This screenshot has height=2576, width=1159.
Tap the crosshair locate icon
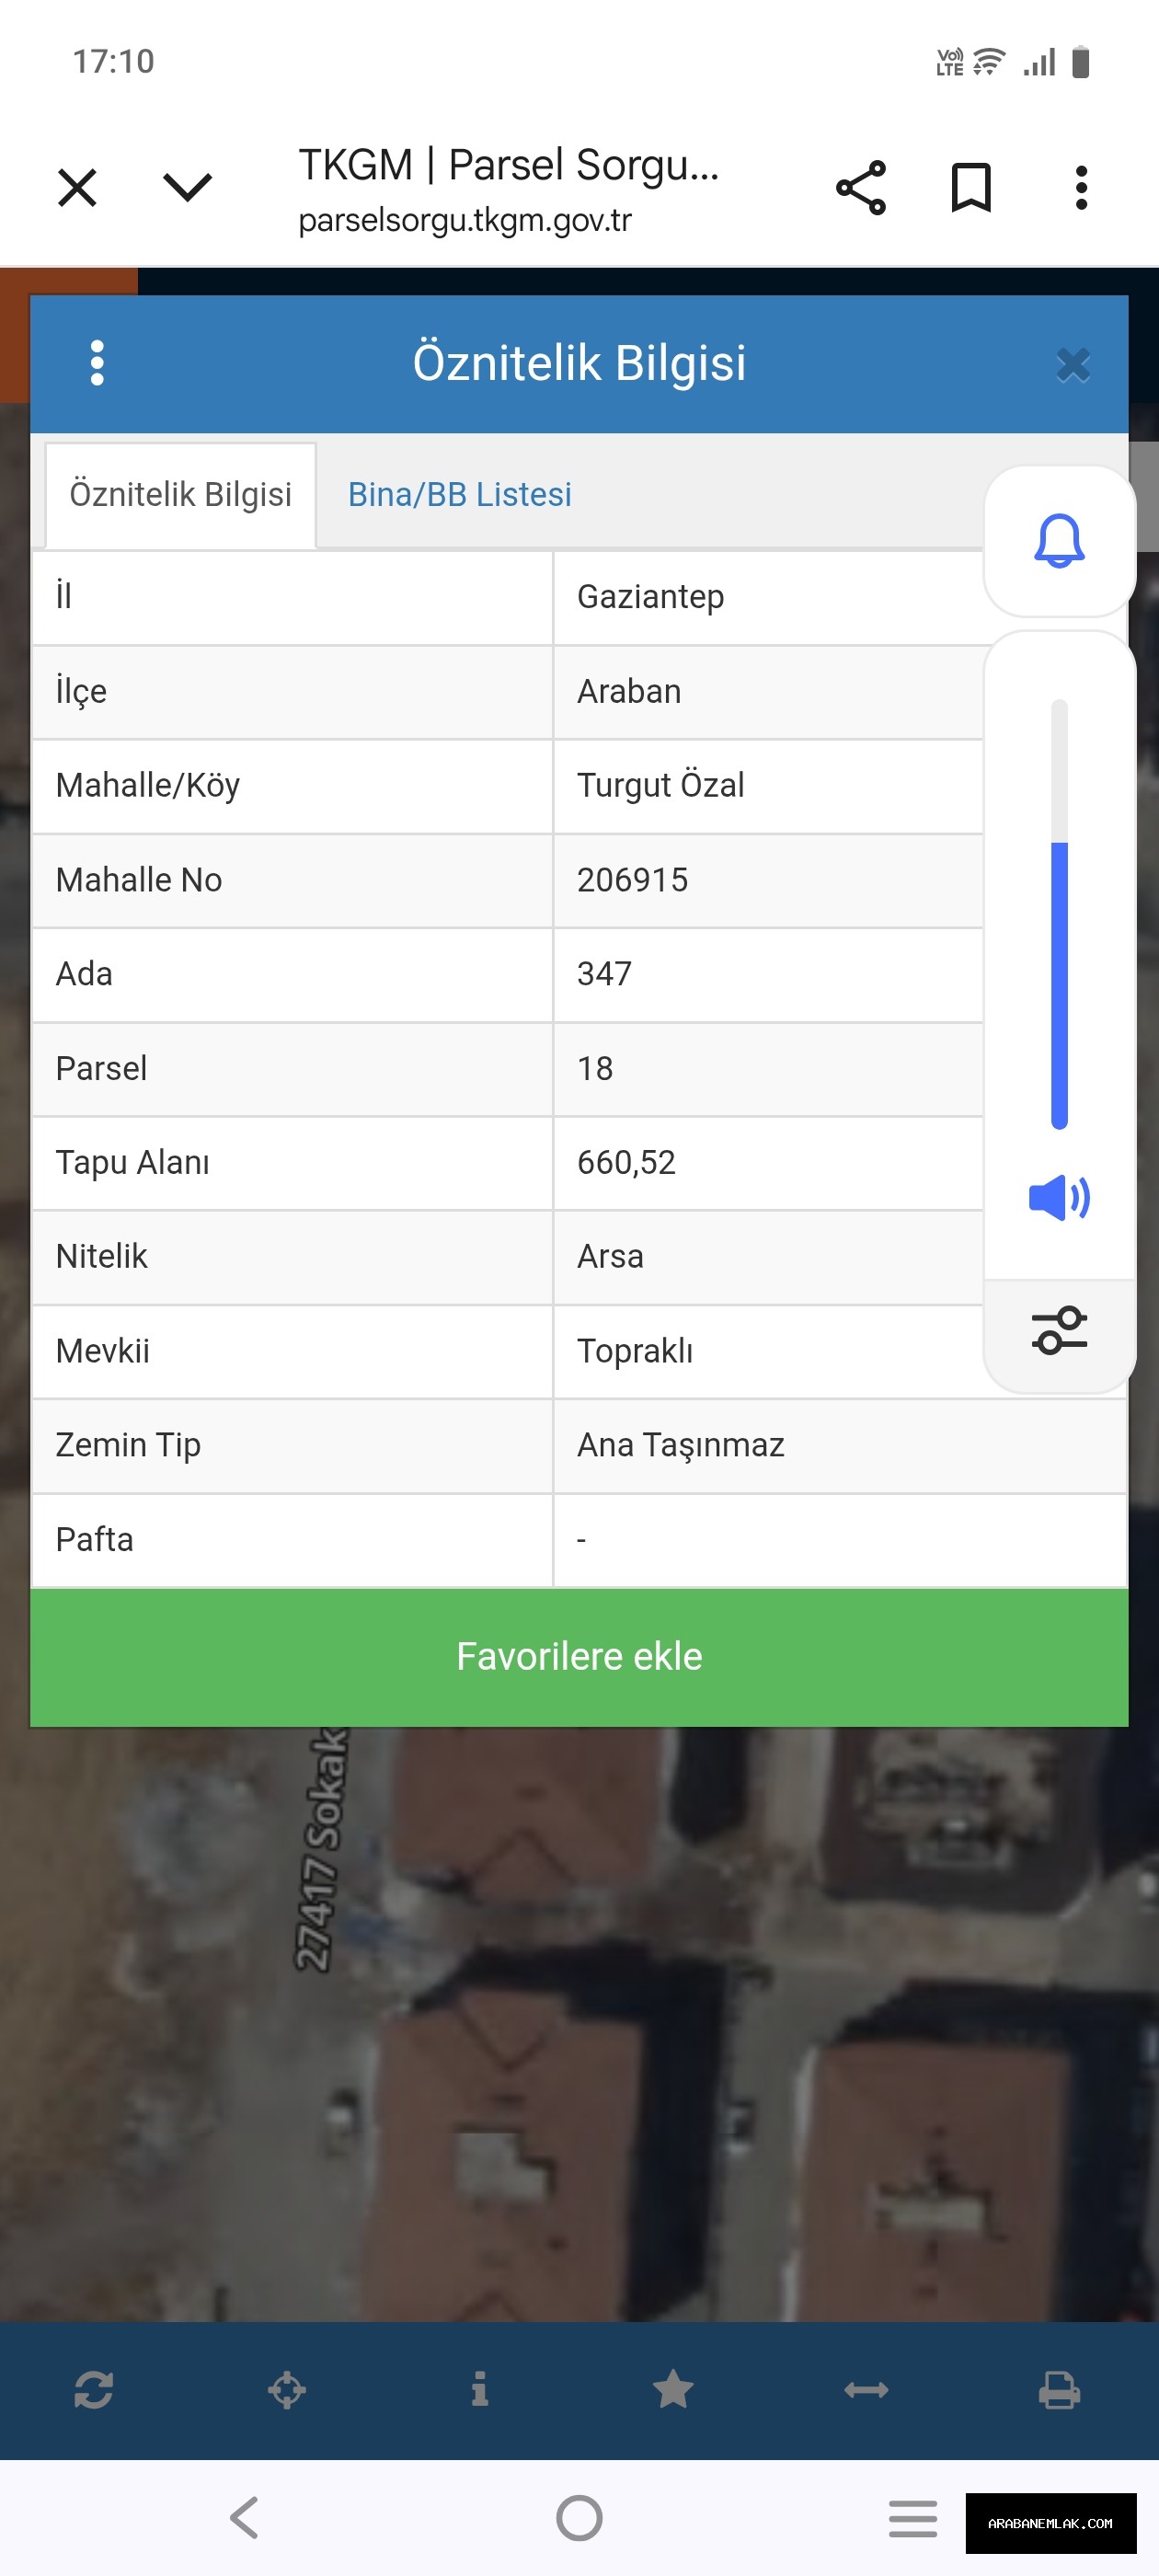click(x=286, y=2390)
